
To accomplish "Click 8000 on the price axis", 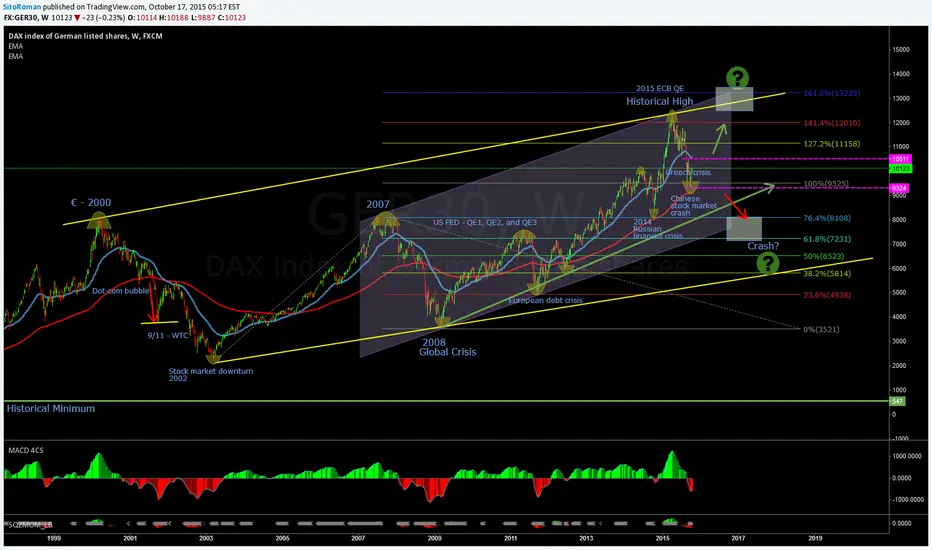I will coord(901,220).
